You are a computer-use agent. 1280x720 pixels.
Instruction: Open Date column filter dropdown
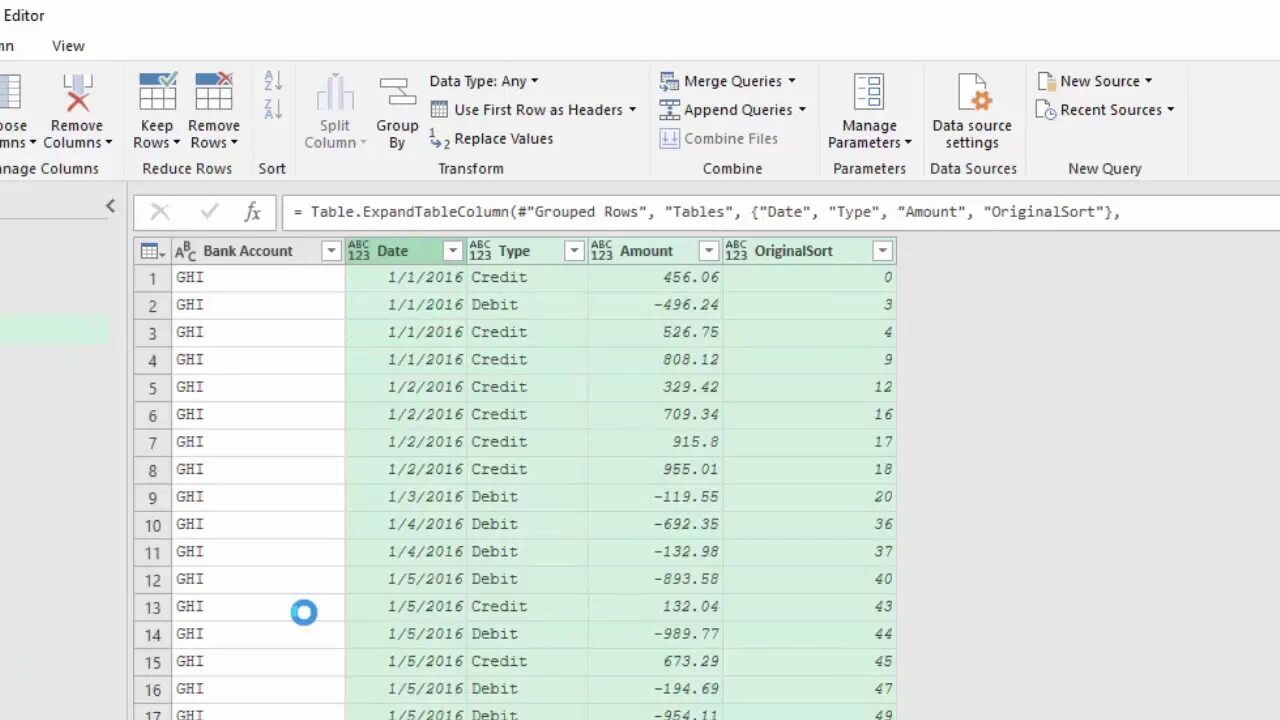click(453, 251)
